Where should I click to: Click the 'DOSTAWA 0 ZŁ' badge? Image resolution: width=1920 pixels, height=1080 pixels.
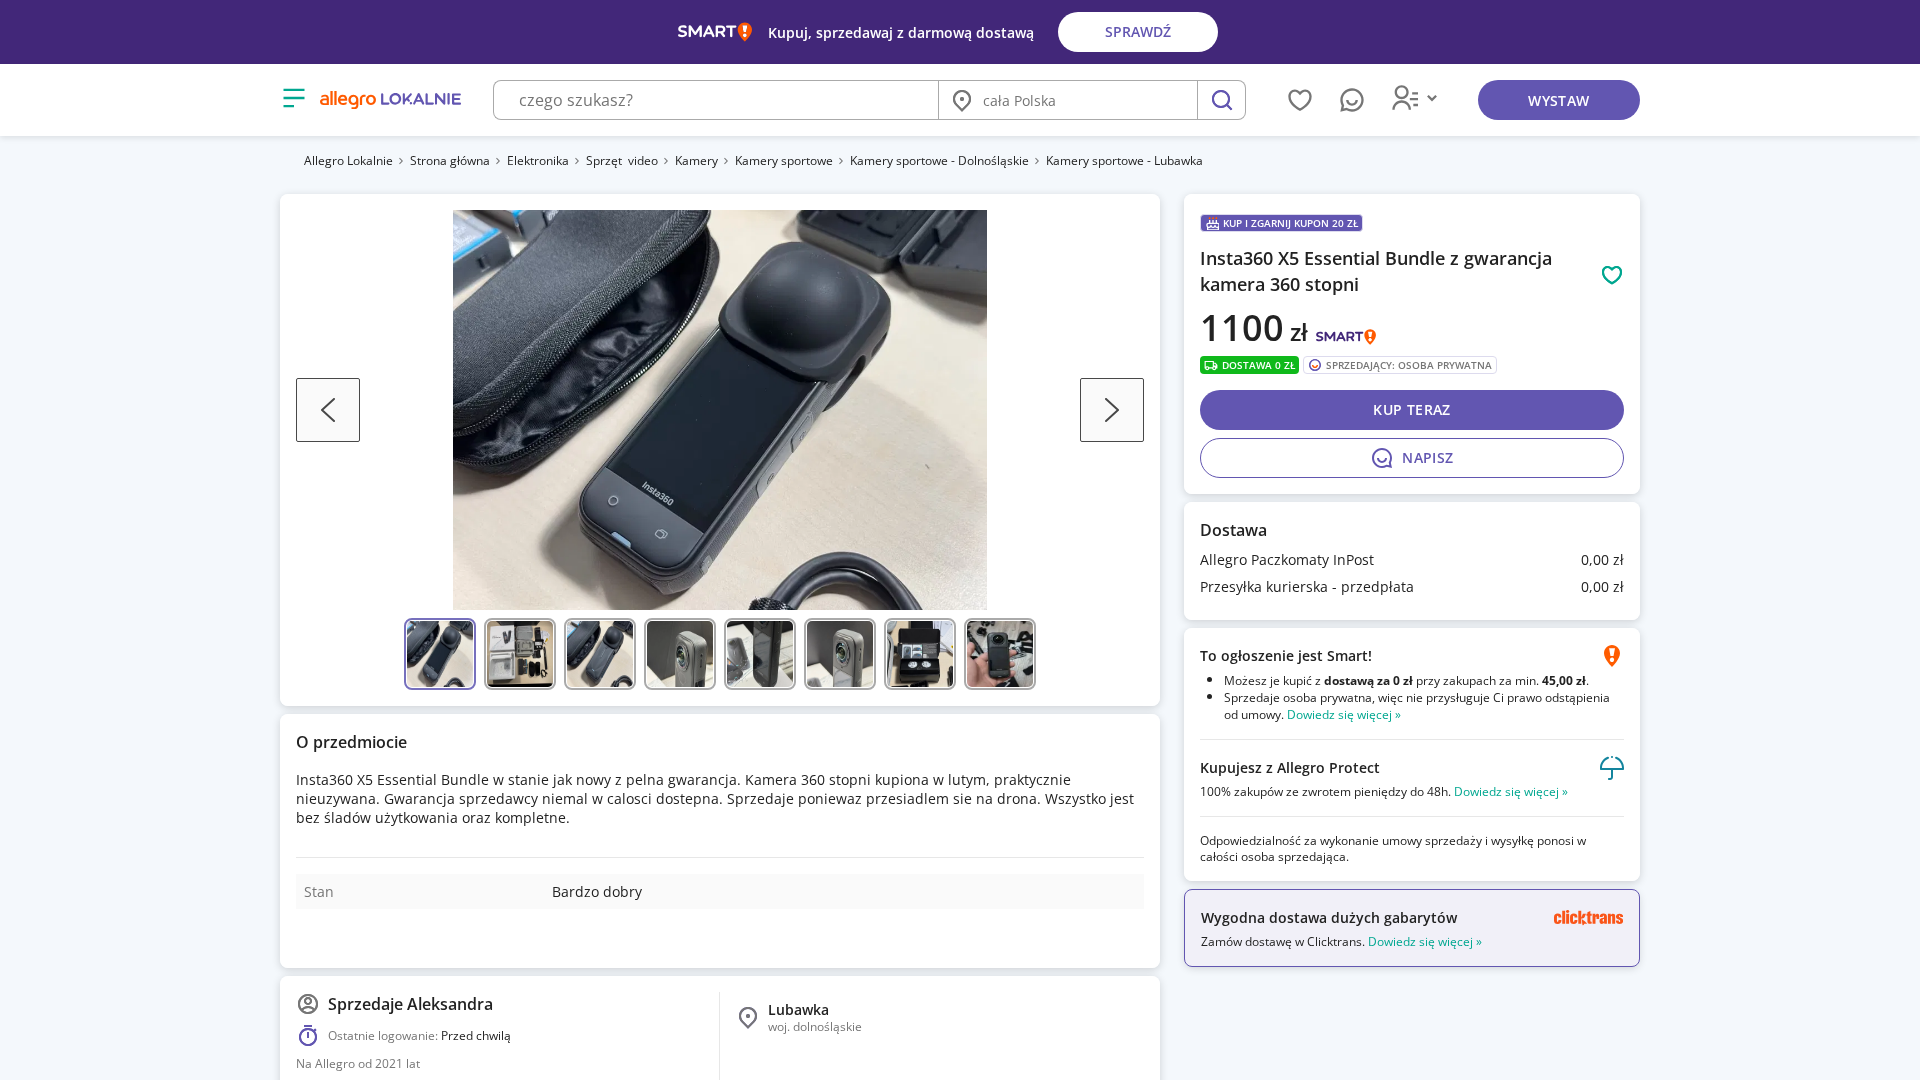pyautogui.click(x=1249, y=365)
